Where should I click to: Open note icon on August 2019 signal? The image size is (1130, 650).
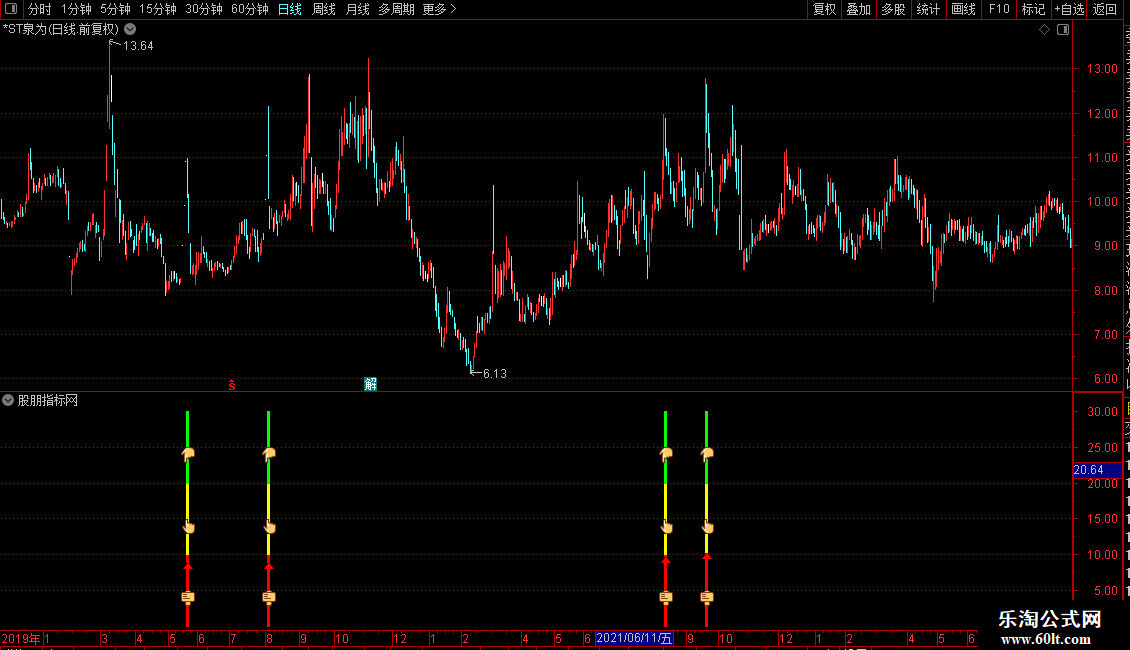[269, 597]
